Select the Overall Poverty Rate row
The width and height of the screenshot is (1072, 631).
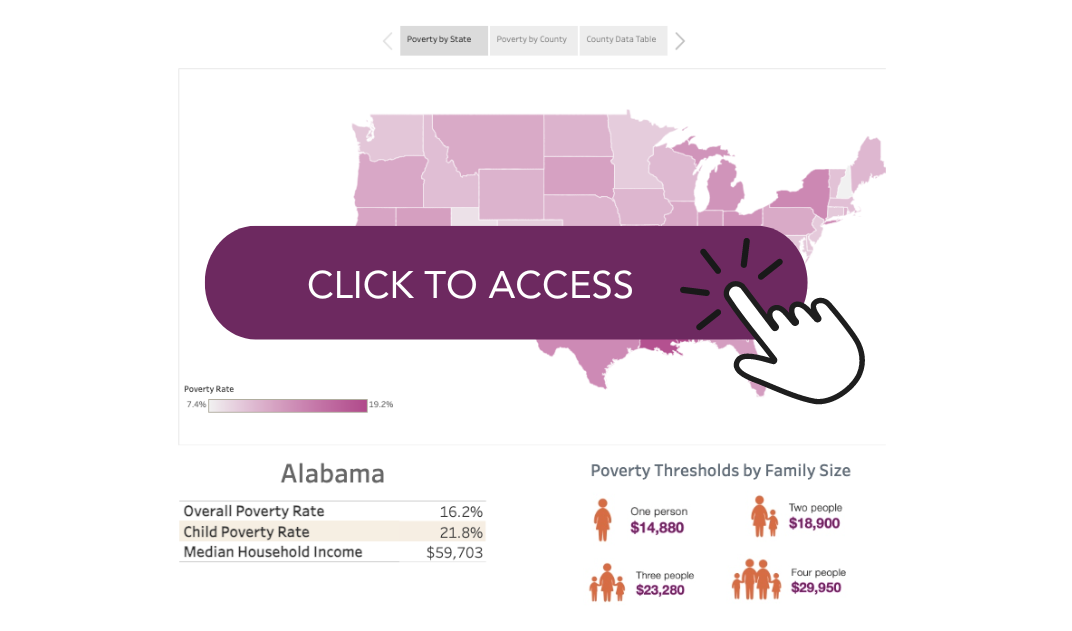pos(332,511)
